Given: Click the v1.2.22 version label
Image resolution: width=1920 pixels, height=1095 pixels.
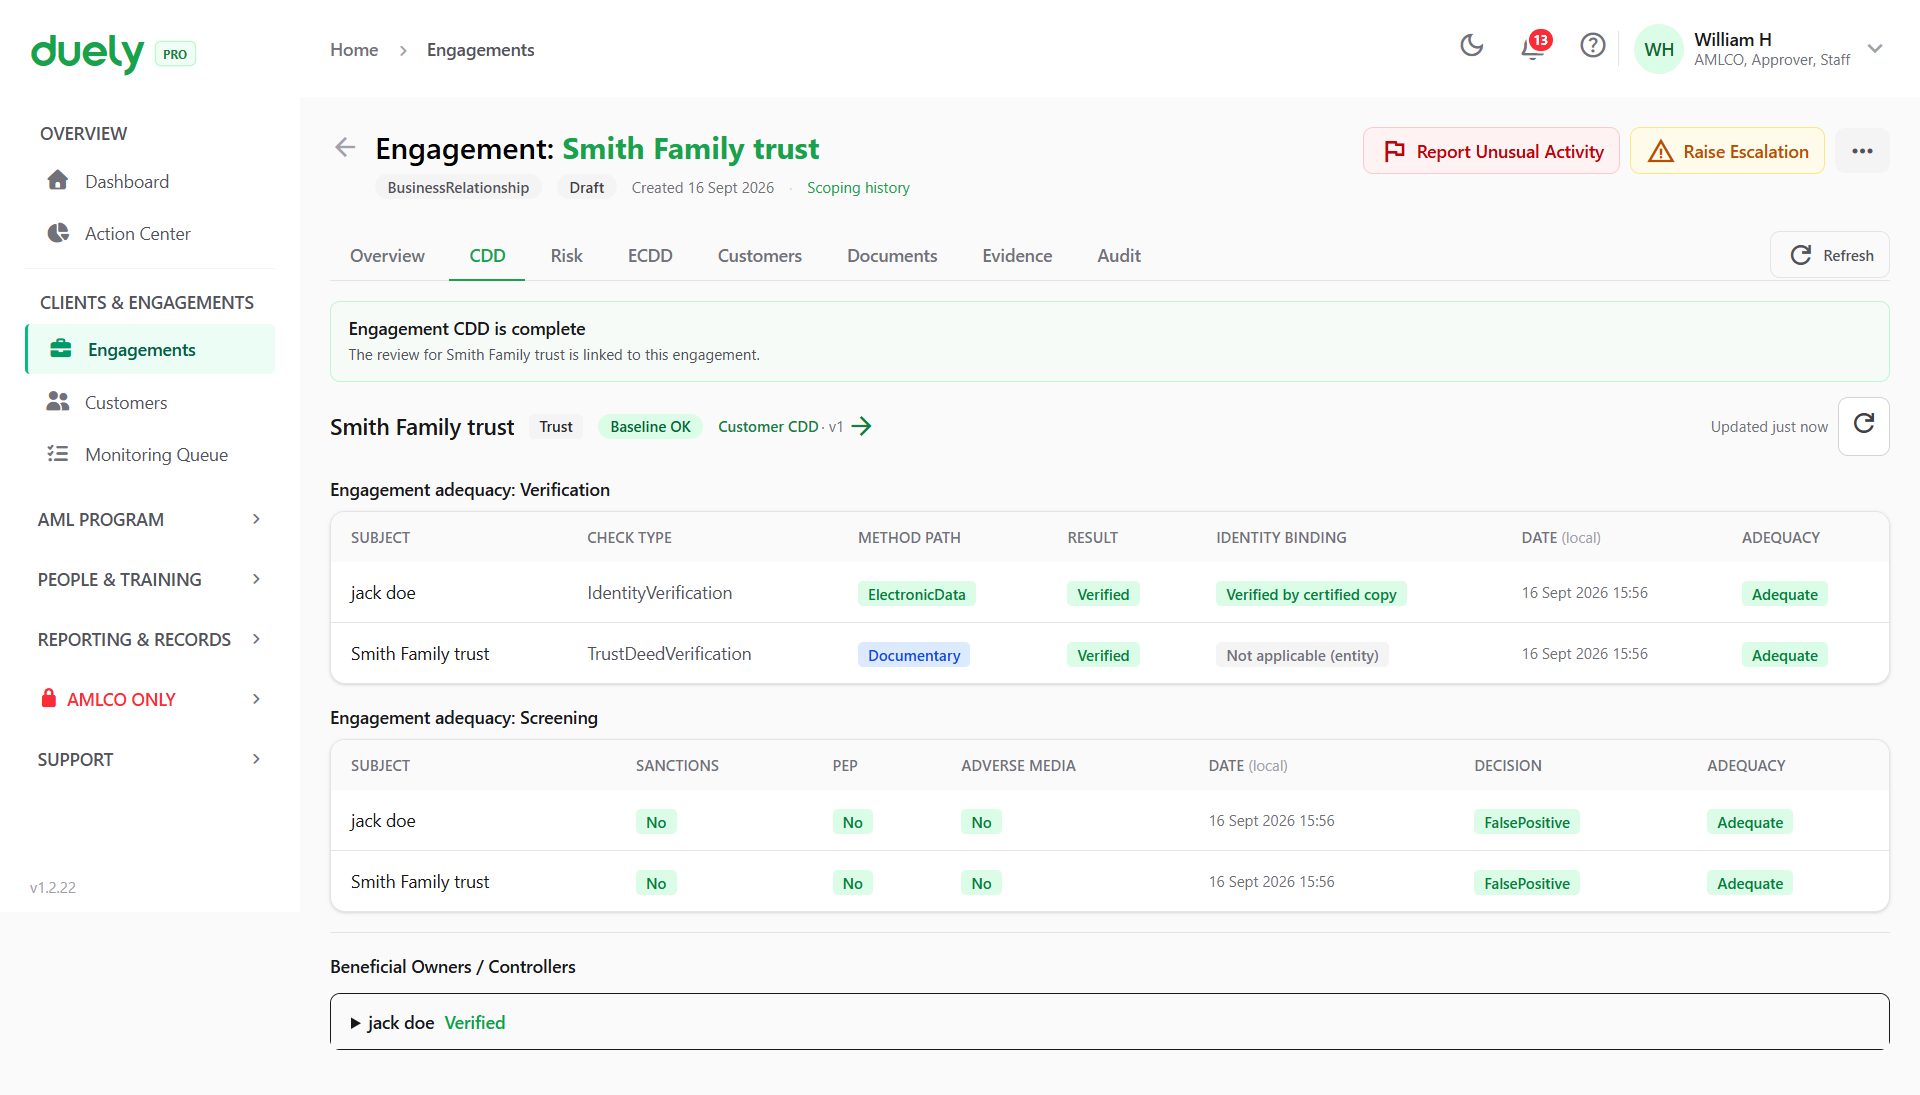Looking at the screenshot, I should point(53,887).
